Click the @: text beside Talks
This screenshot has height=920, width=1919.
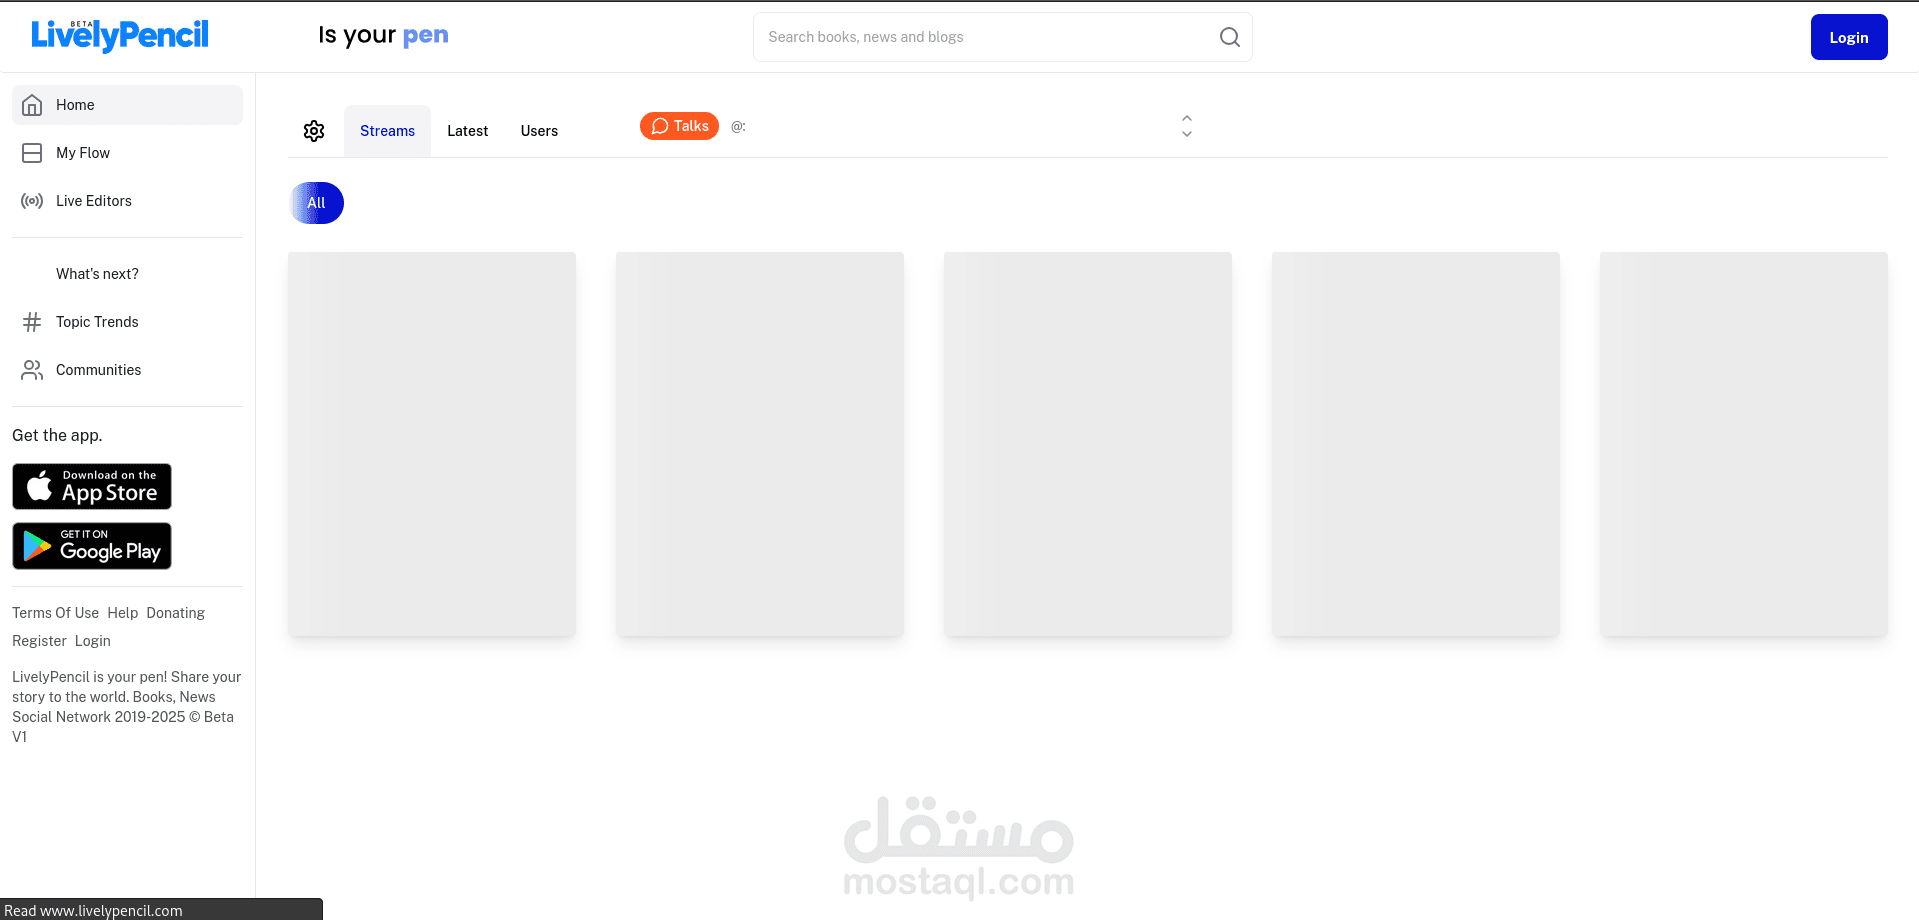(738, 126)
